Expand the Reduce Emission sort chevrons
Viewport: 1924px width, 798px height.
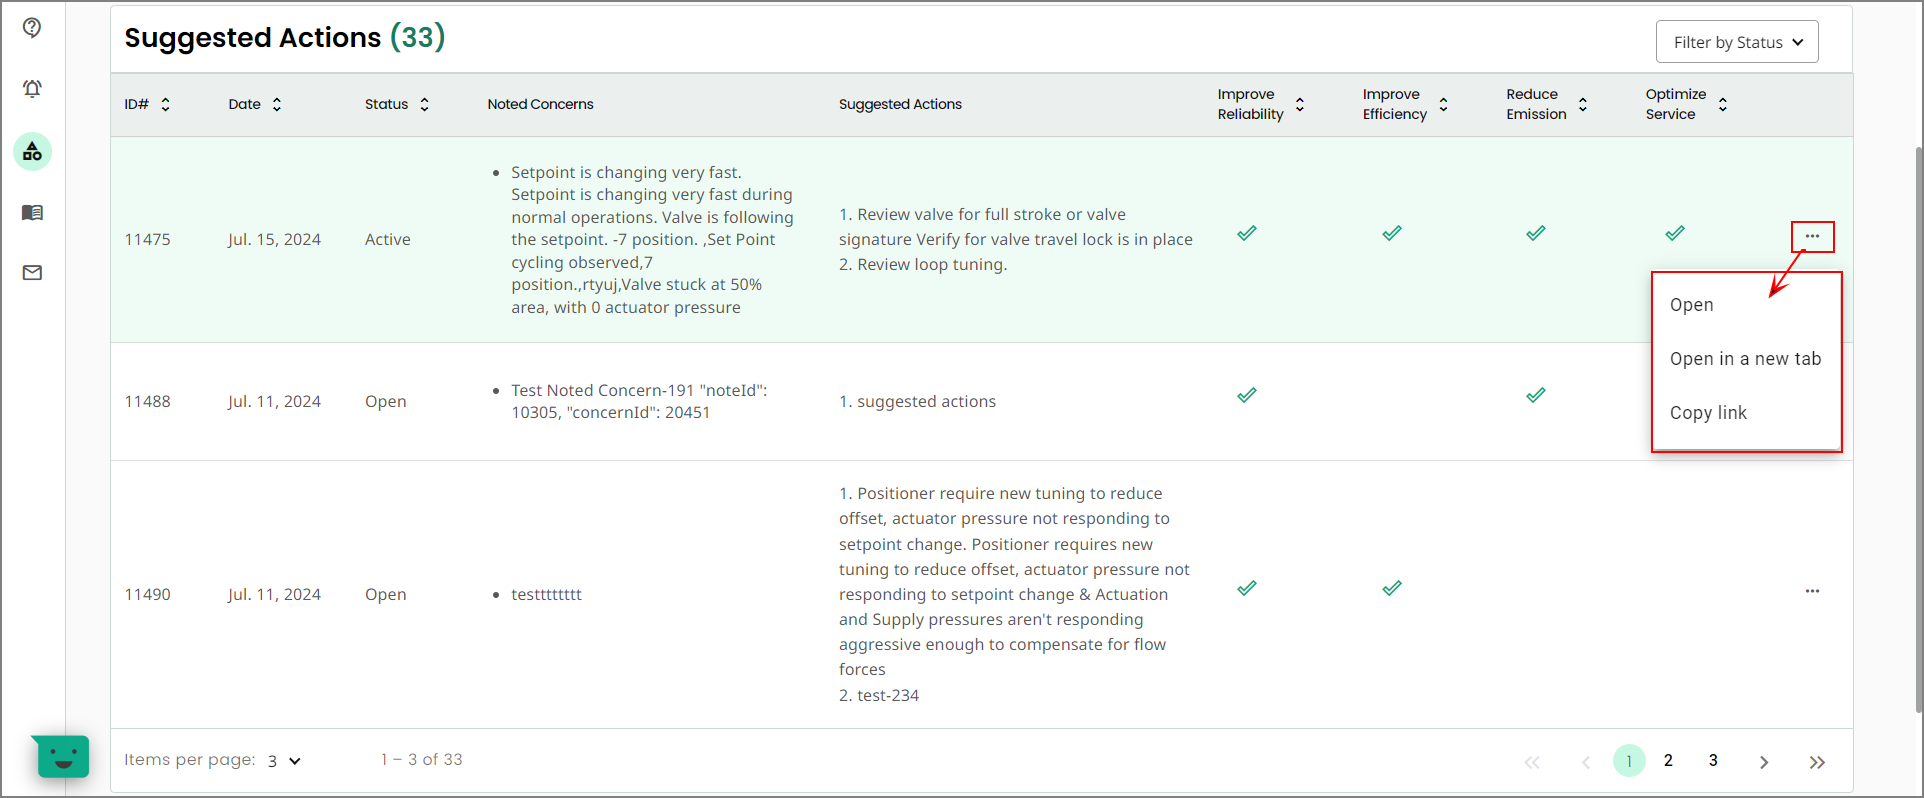[1583, 103]
